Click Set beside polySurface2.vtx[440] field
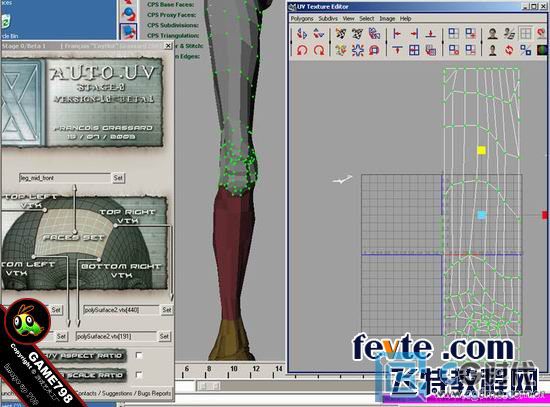Viewport: 550px width, 407px height. (x=167, y=310)
